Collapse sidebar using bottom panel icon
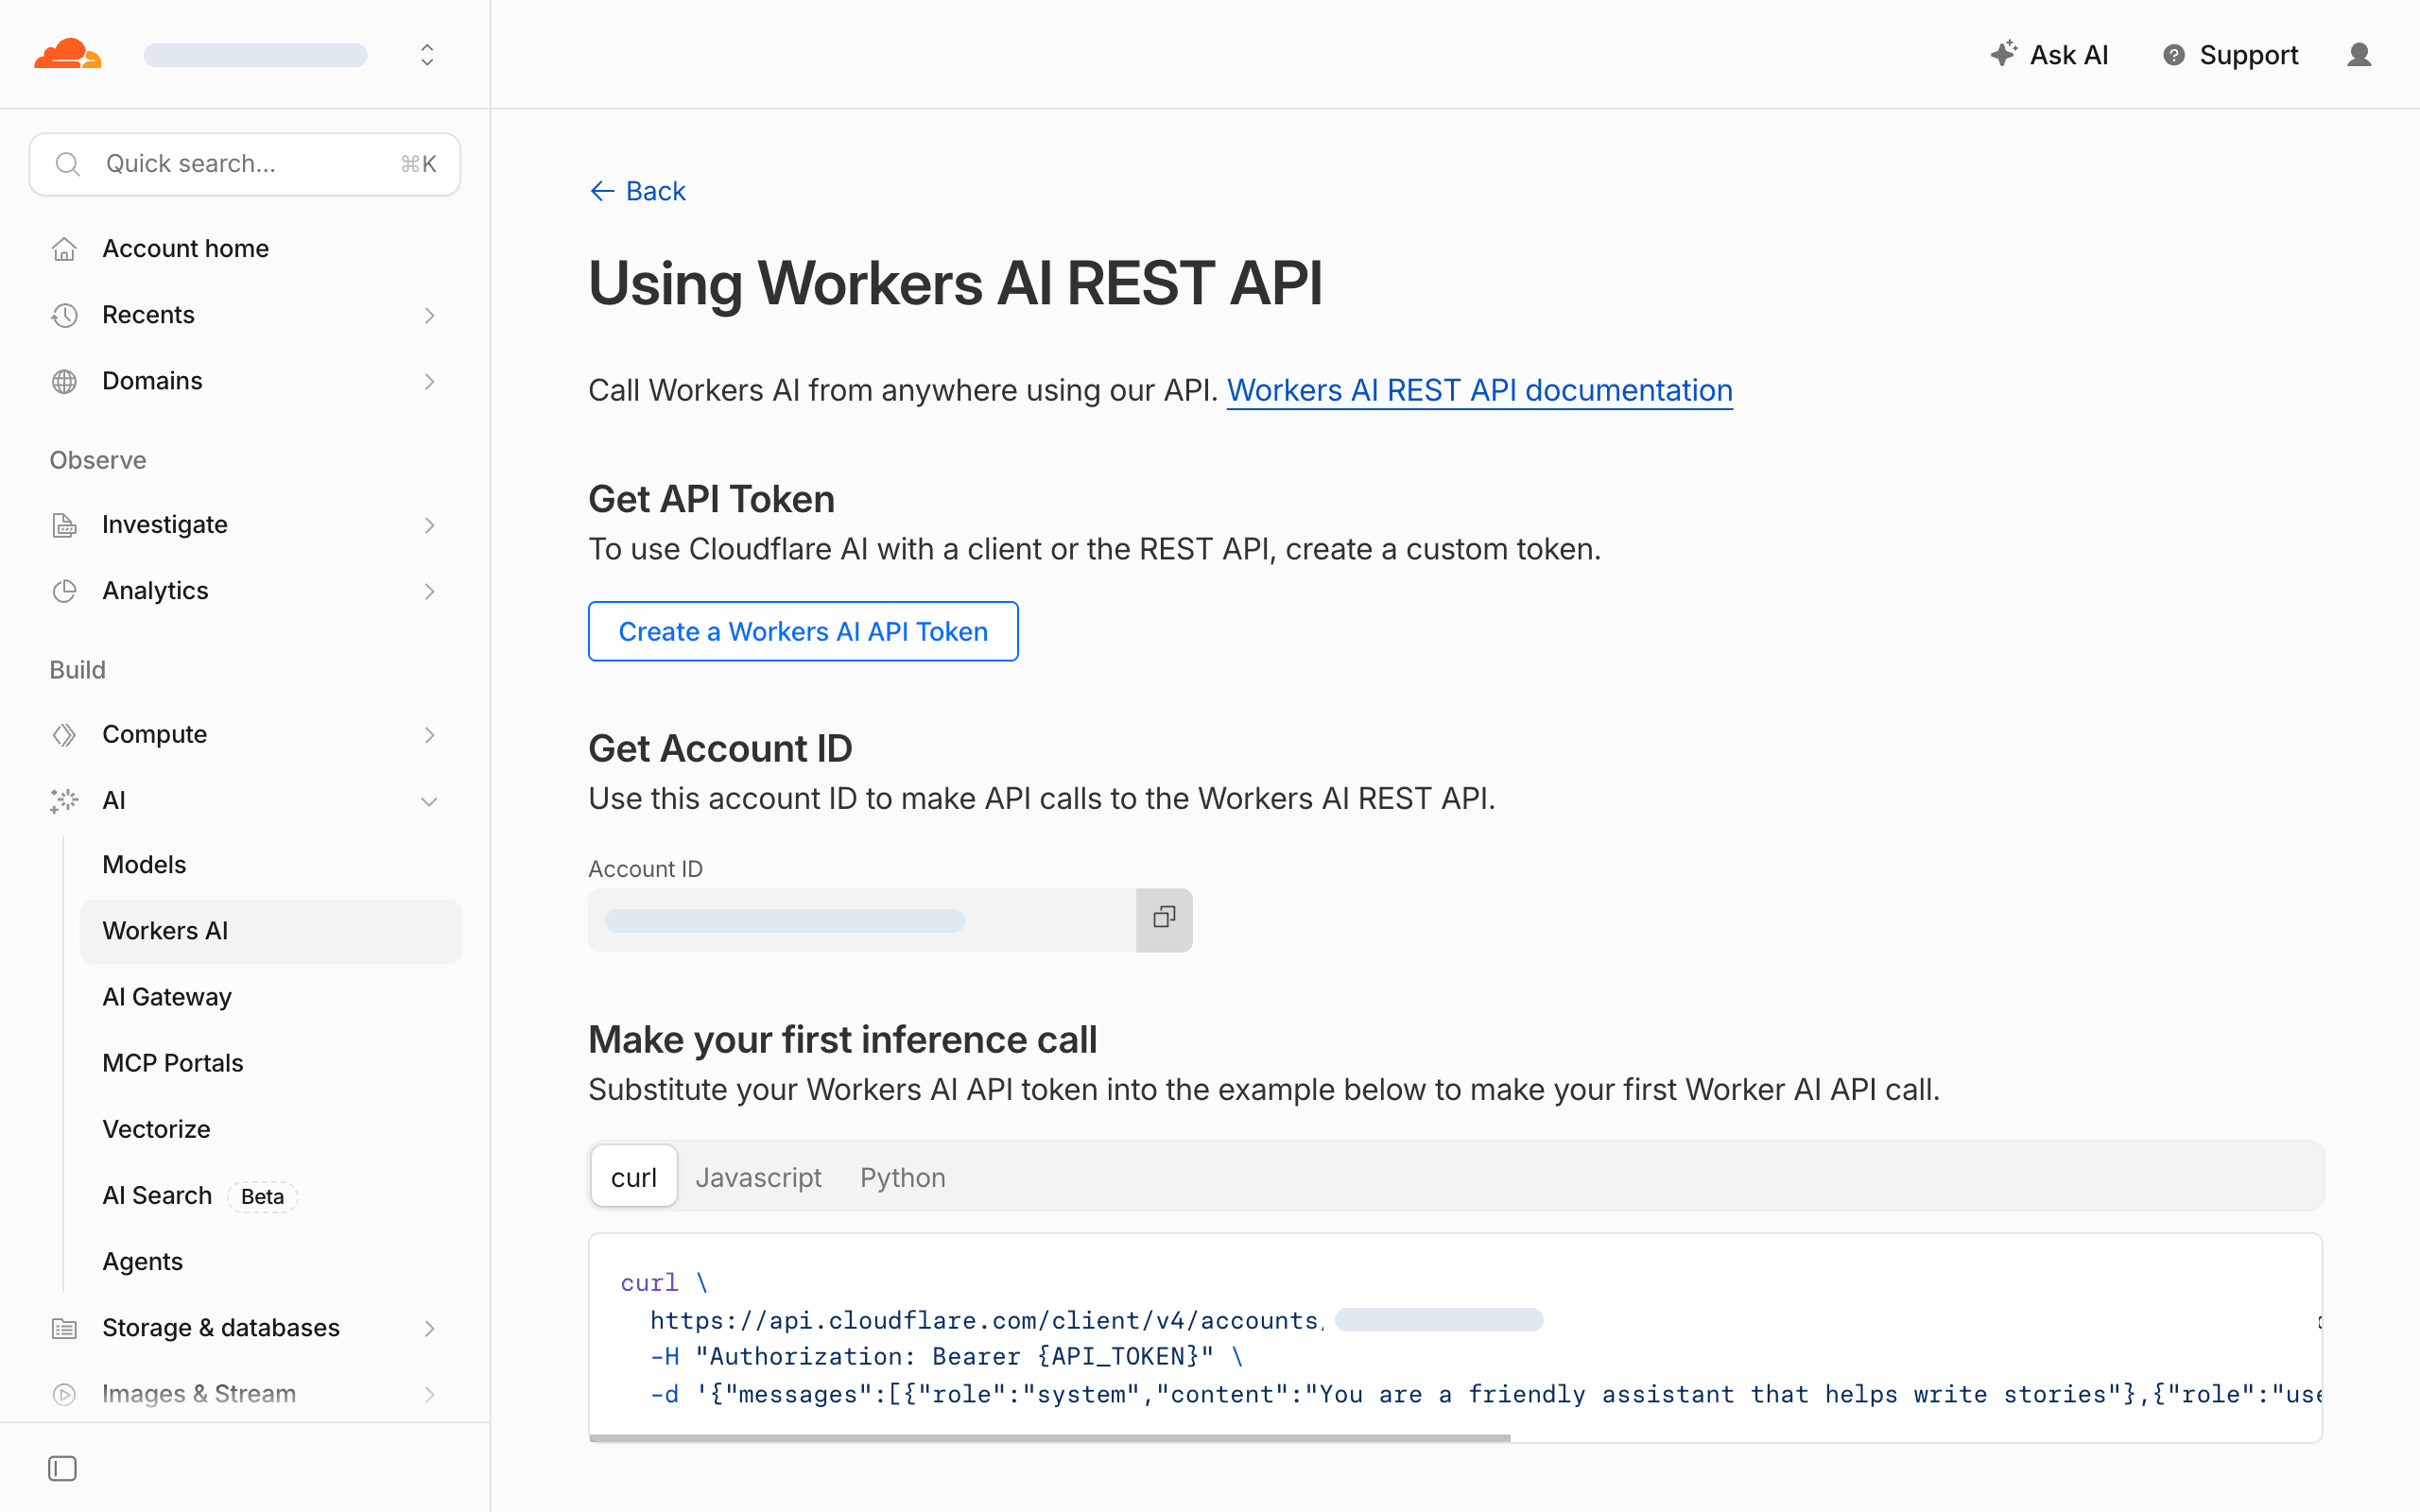This screenshot has height=1512, width=2420. coord(62,1468)
